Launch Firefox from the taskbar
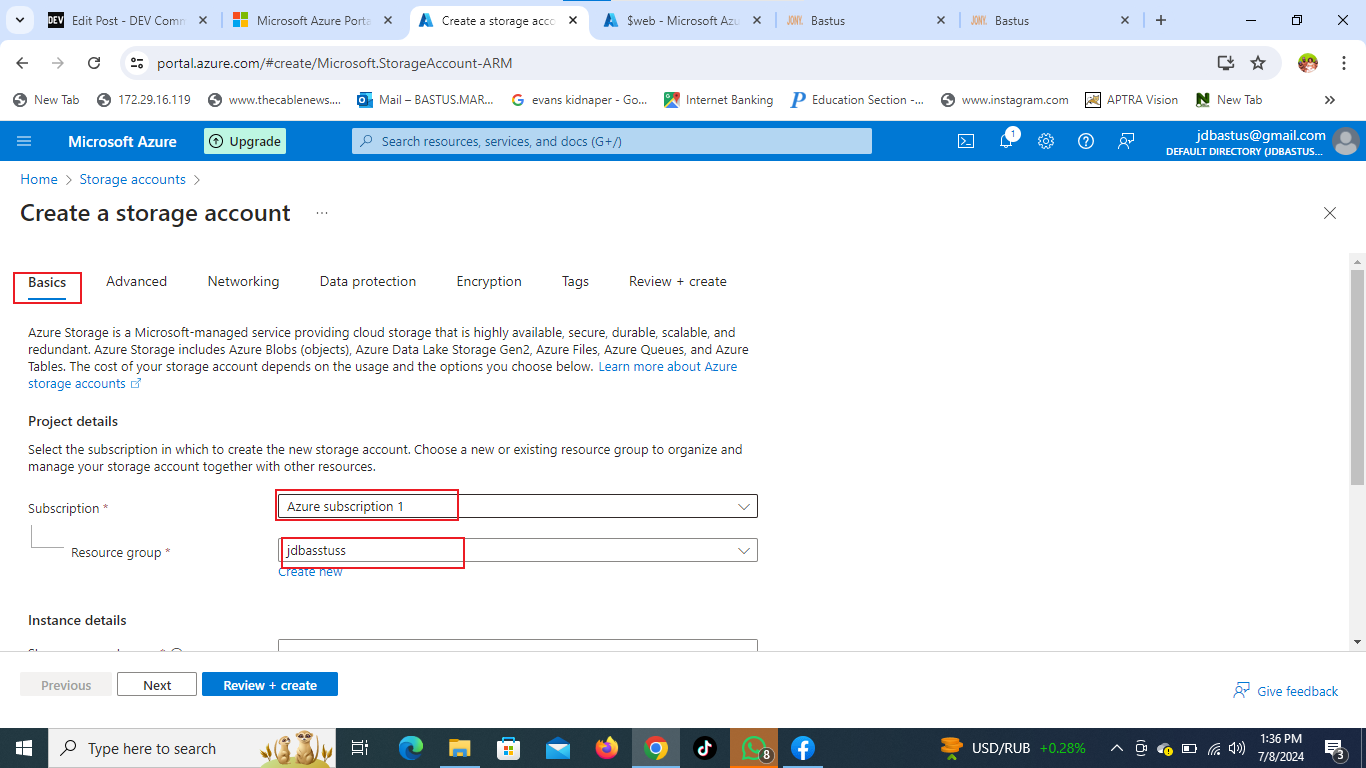 pyautogui.click(x=606, y=748)
